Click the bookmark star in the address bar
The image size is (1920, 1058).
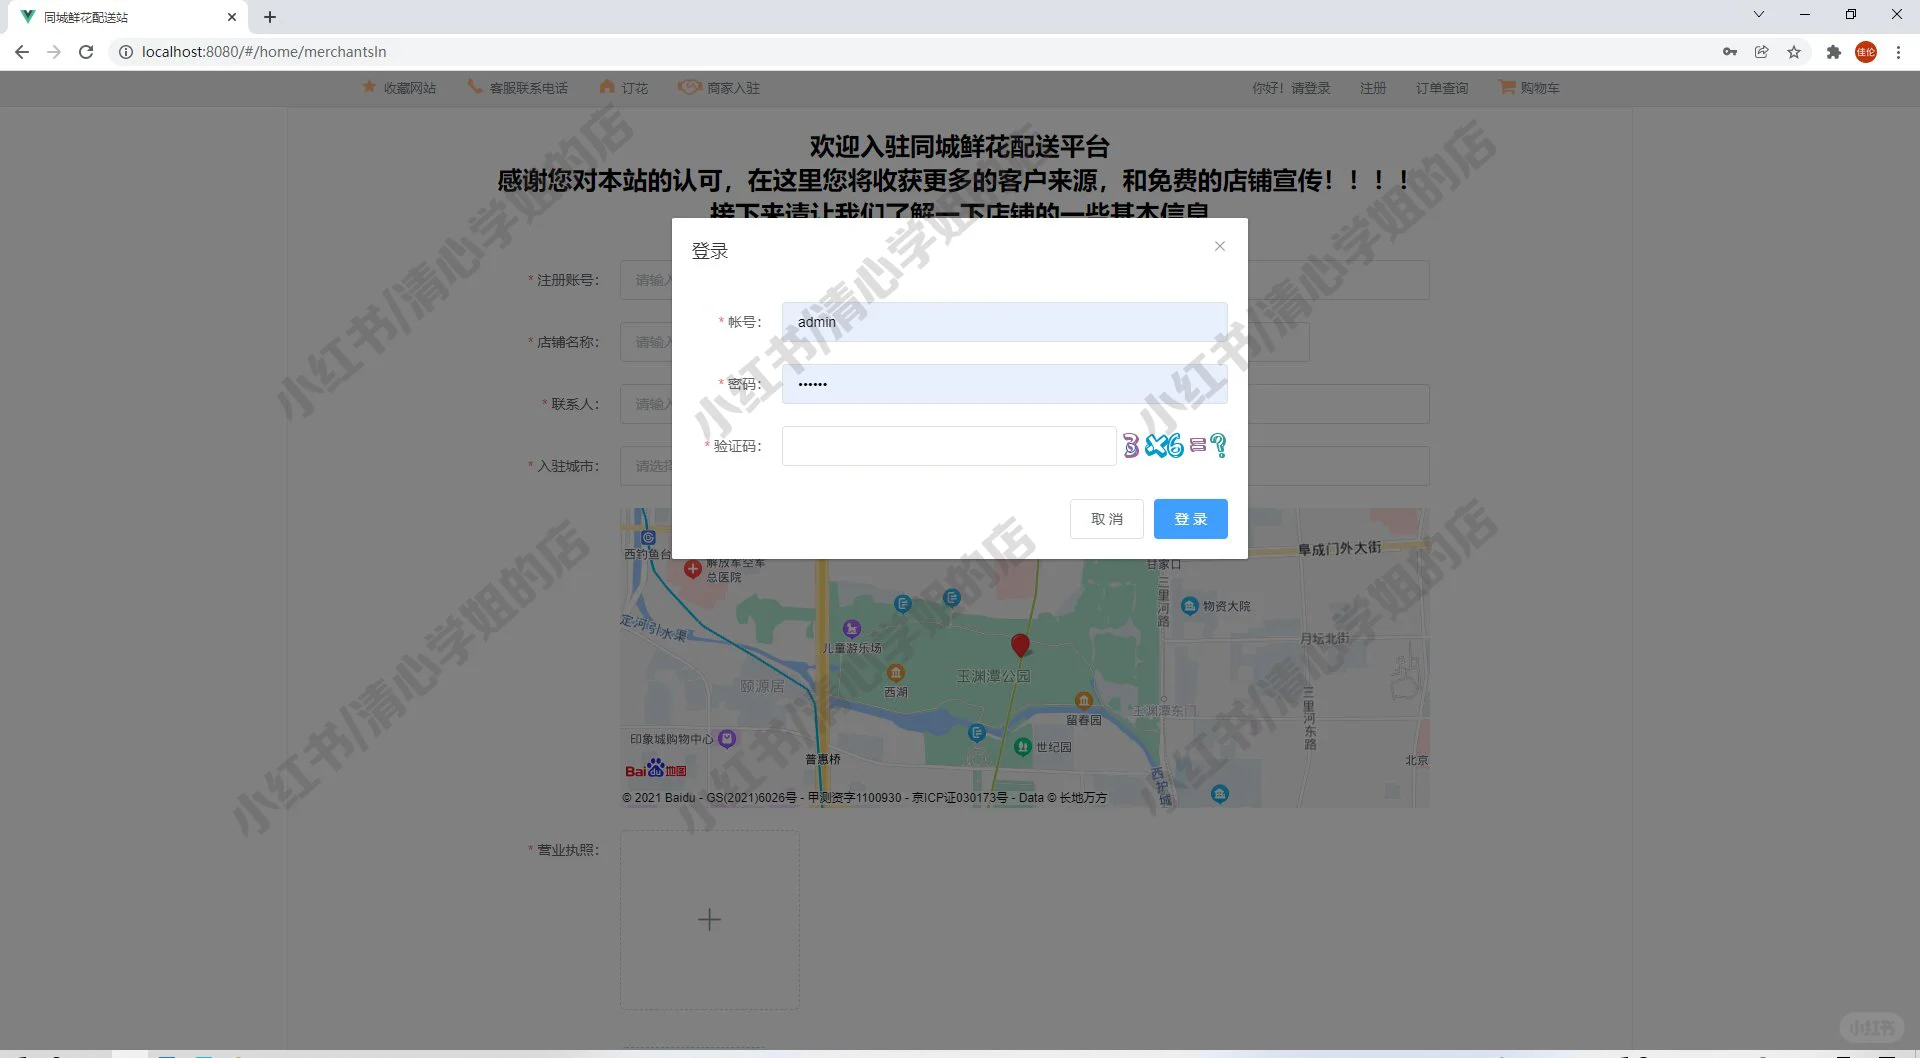coord(1794,51)
